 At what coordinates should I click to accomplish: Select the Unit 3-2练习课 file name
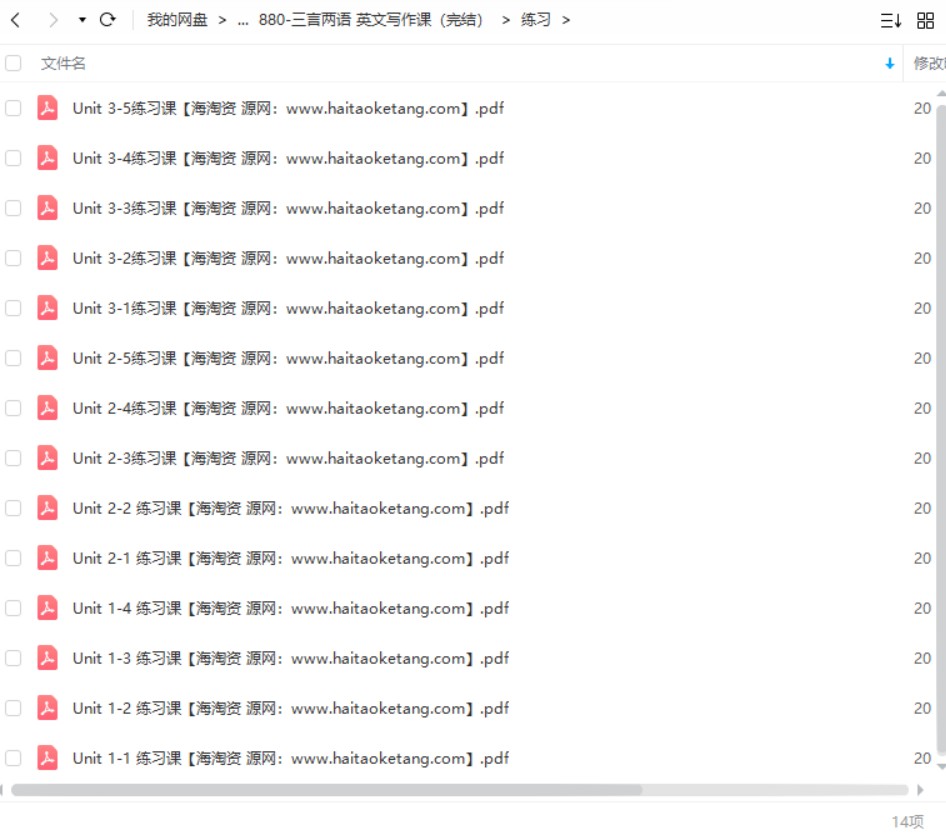point(288,259)
